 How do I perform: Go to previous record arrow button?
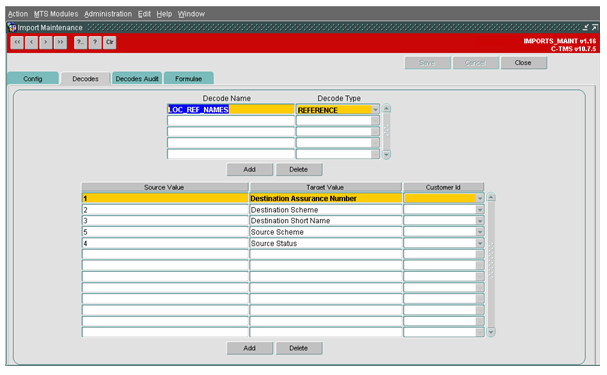[x=31, y=42]
